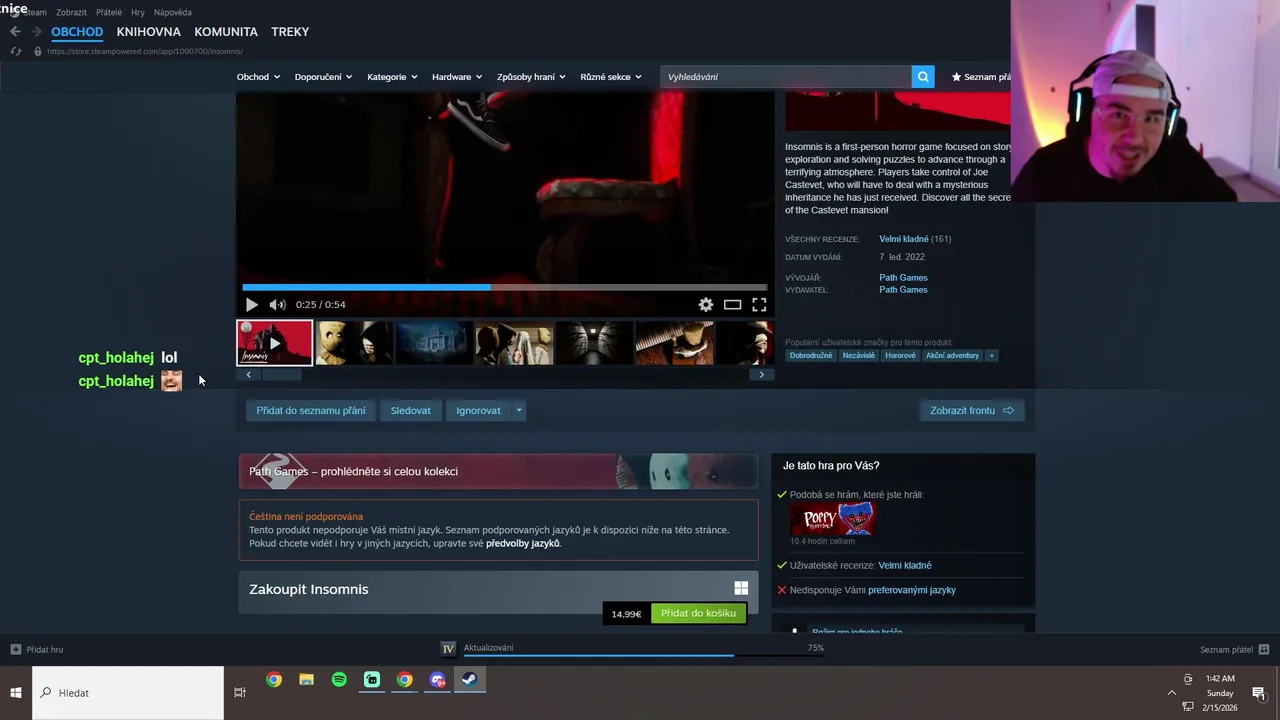The height and width of the screenshot is (720, 1280).
Task: Open the Velmi kladné reviews link
Action: click(x=904, y=239)
